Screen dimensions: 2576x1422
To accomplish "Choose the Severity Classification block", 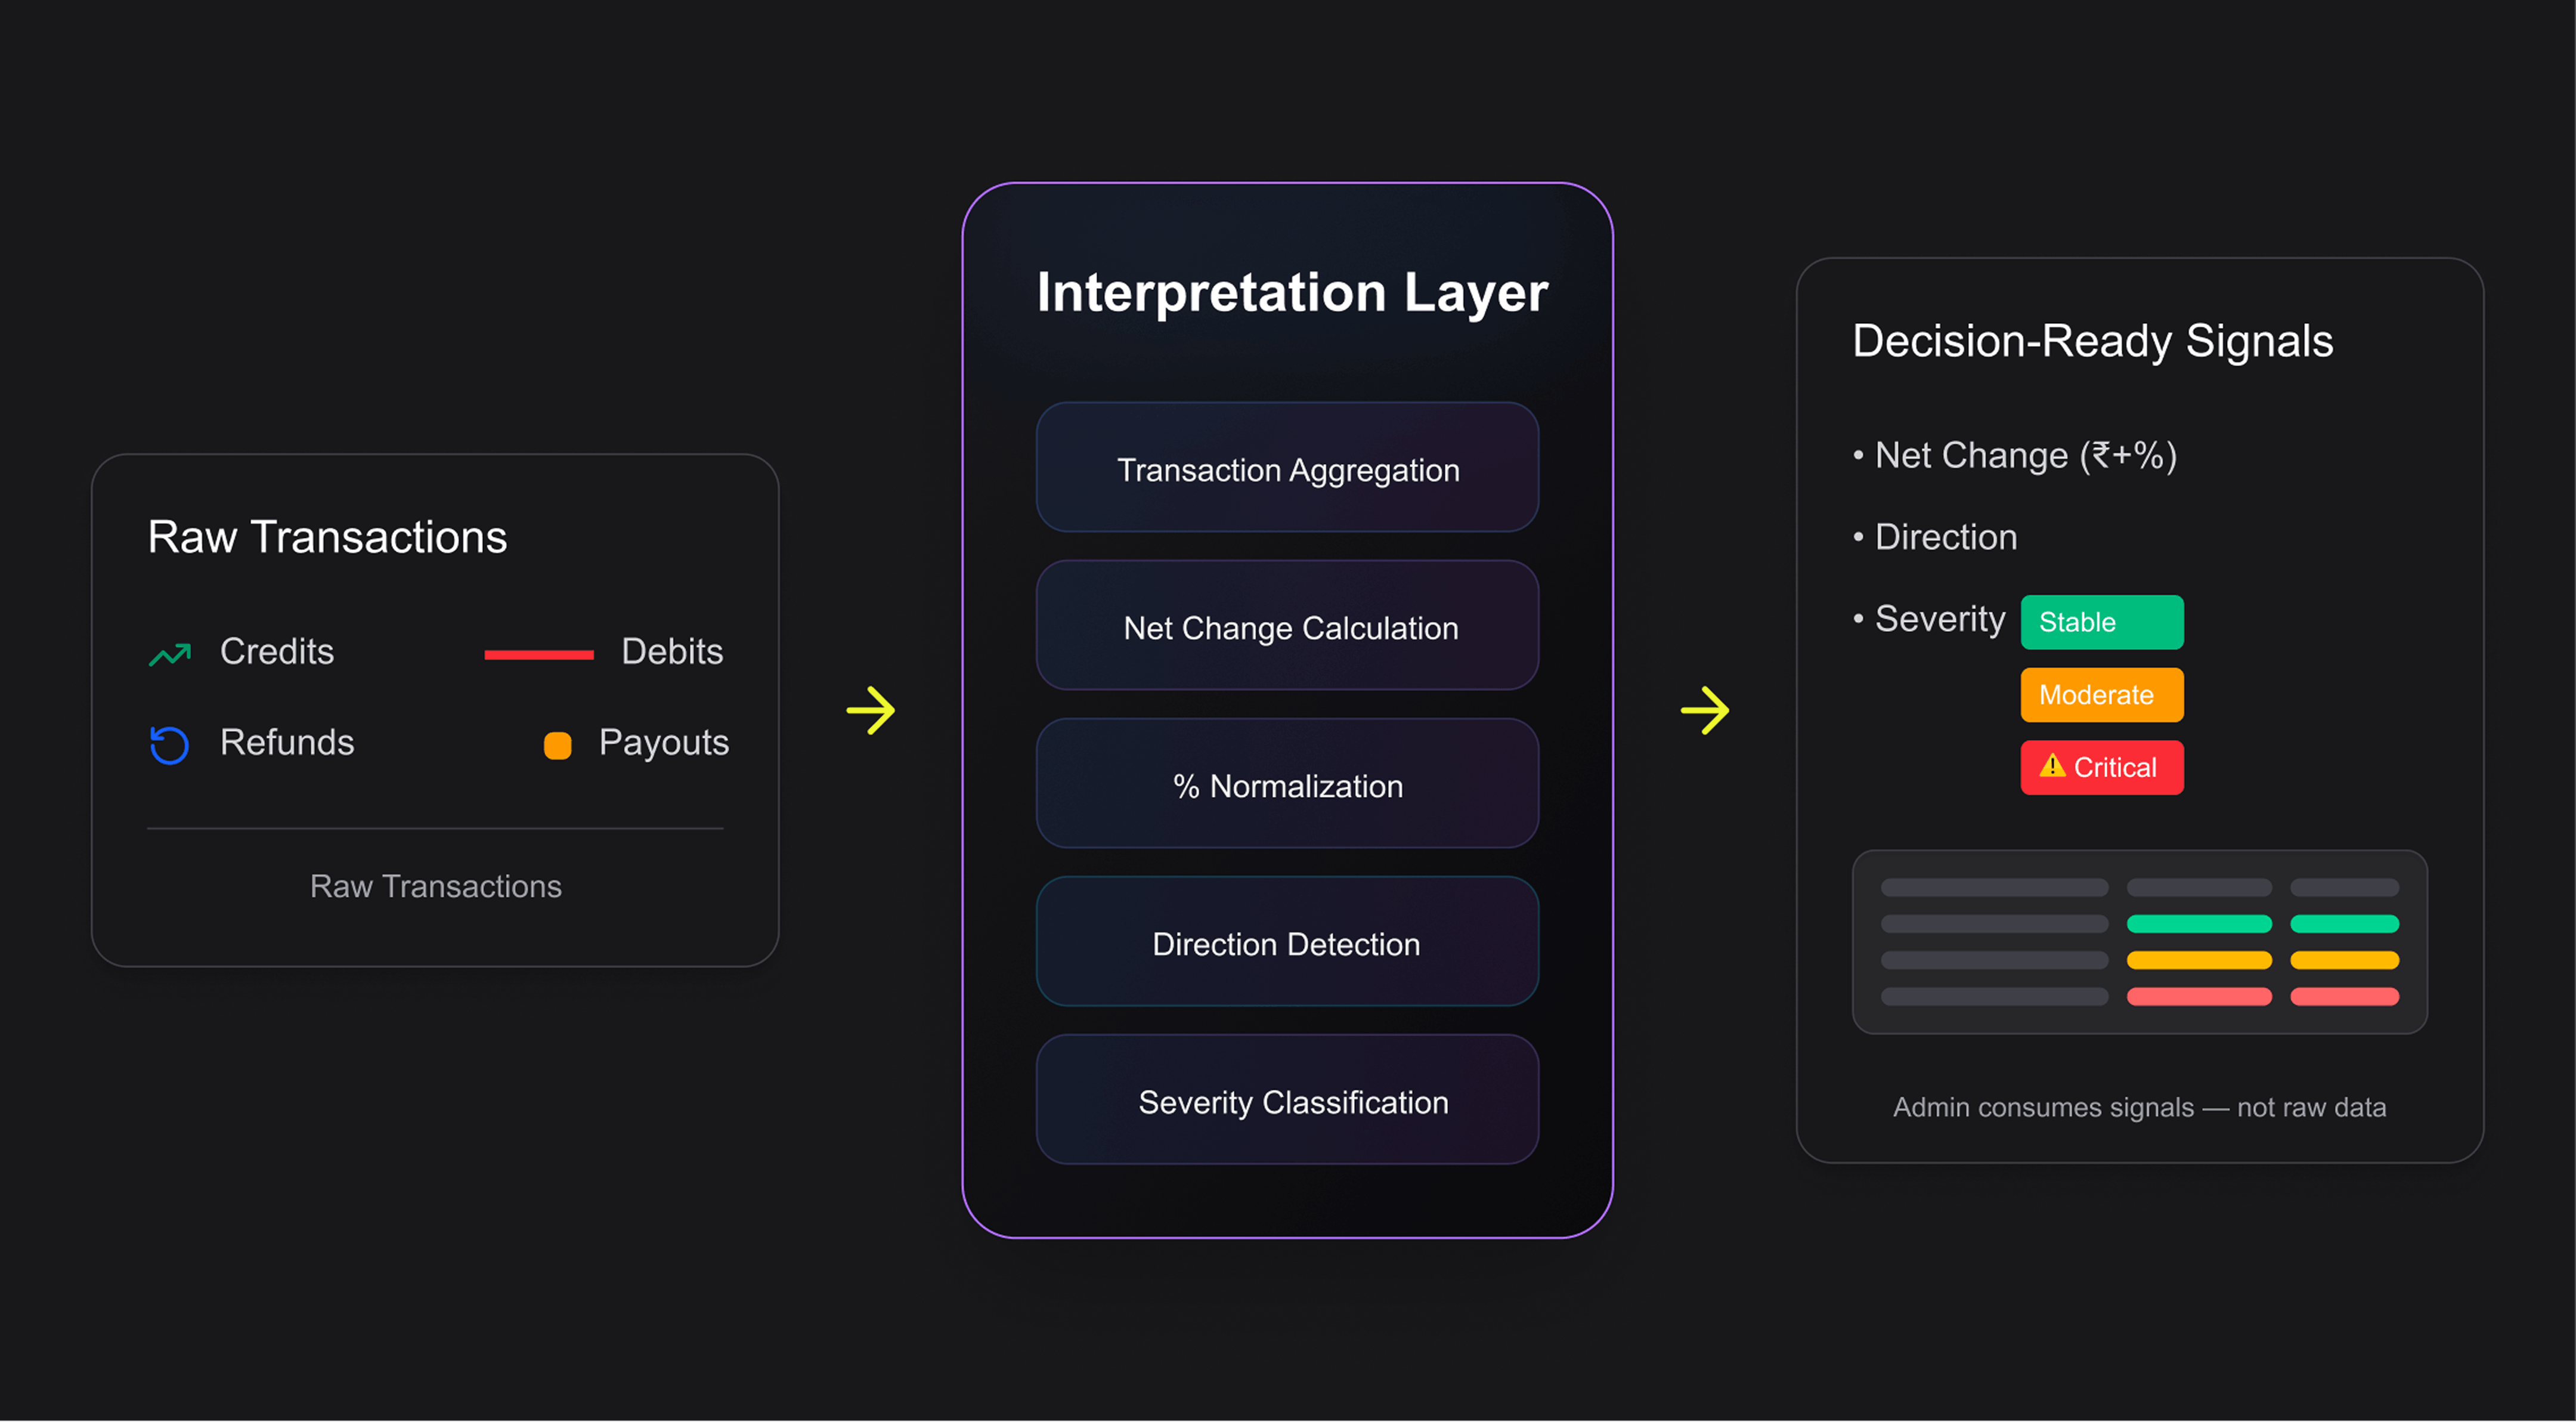I will click(x=1287, y=1100).
